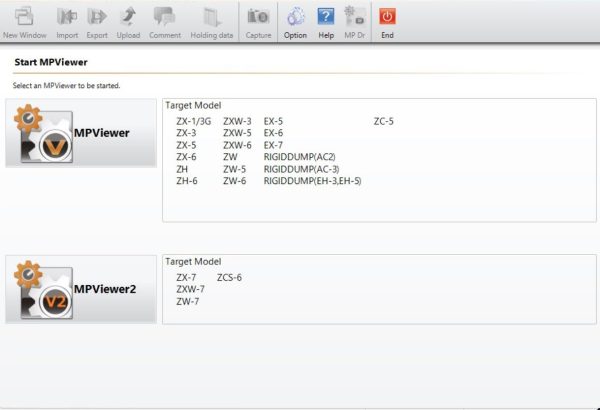
Task: Click the MPViewer2 gear V2 icon
Action: tap(43, 290)
